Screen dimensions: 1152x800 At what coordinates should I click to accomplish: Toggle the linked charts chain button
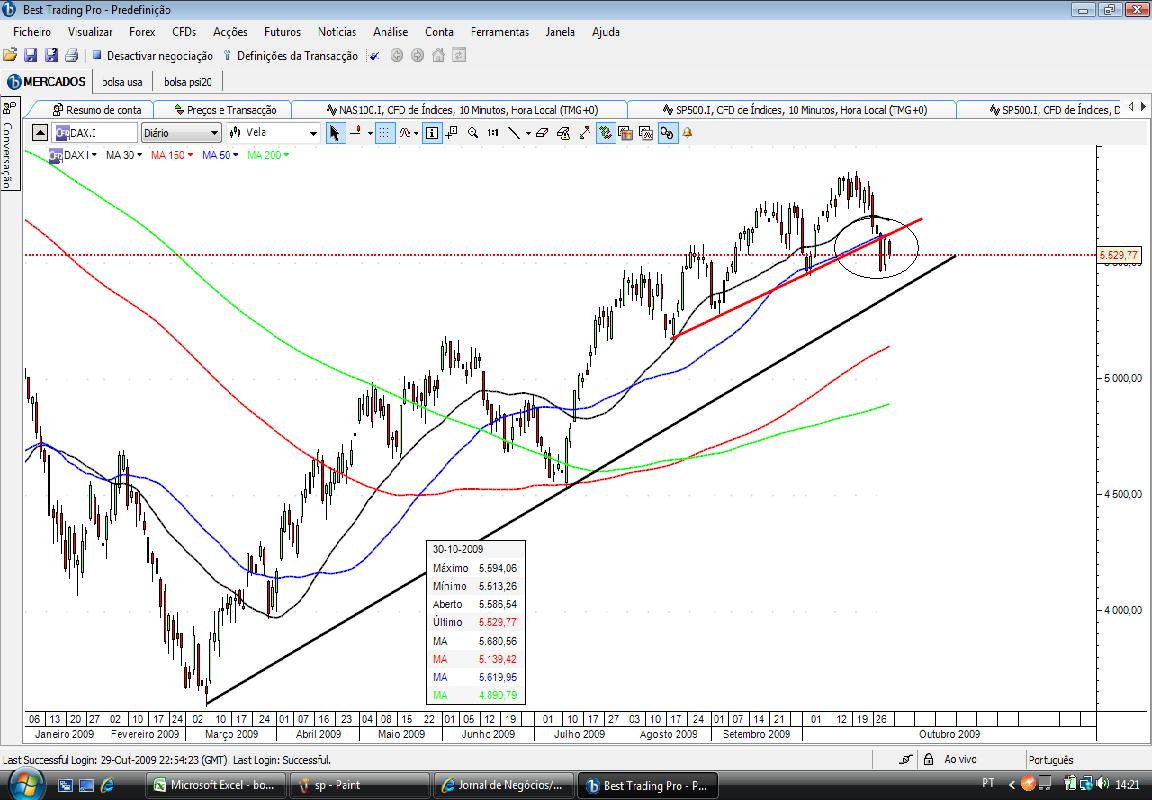667,133
